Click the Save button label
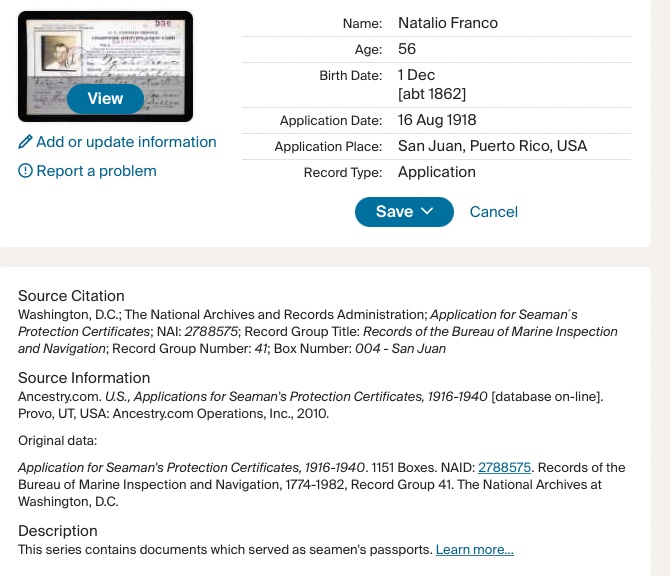This screenshot has height=576, width=670. [394, 212]
